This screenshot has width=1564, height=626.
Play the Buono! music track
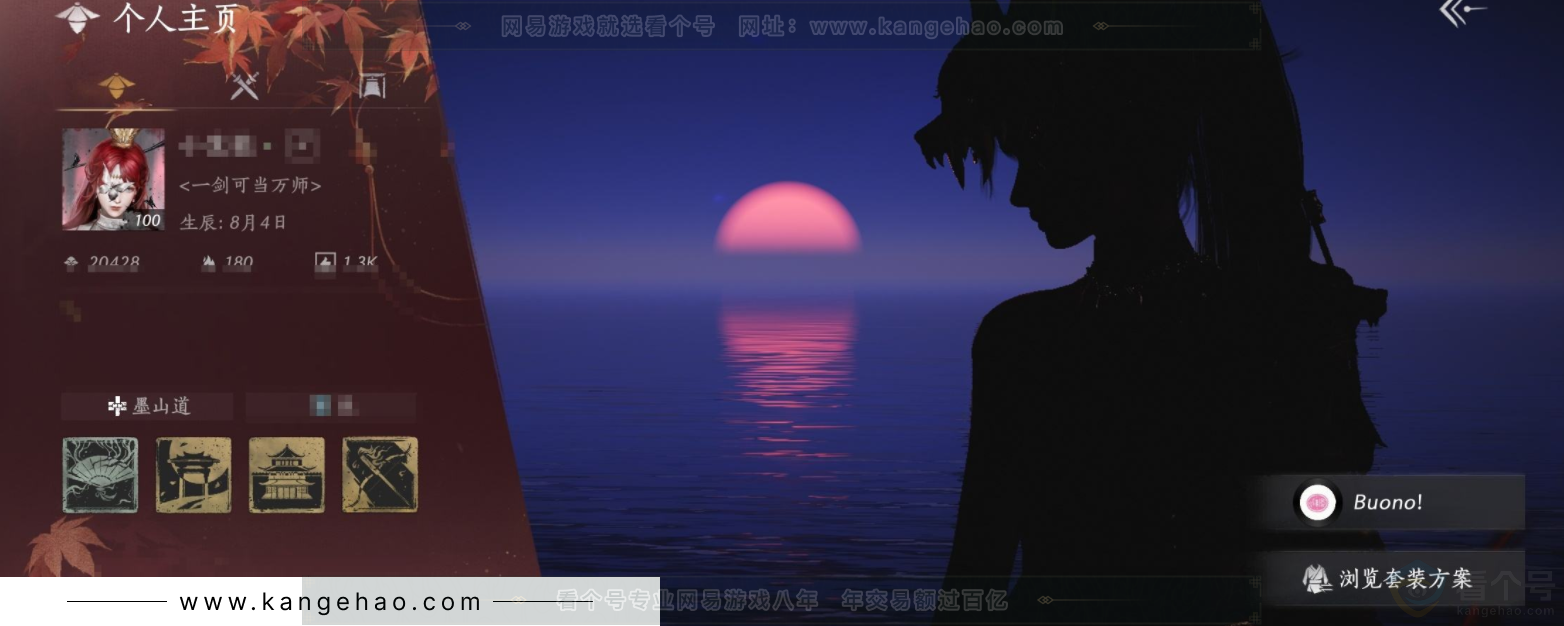1390,502
